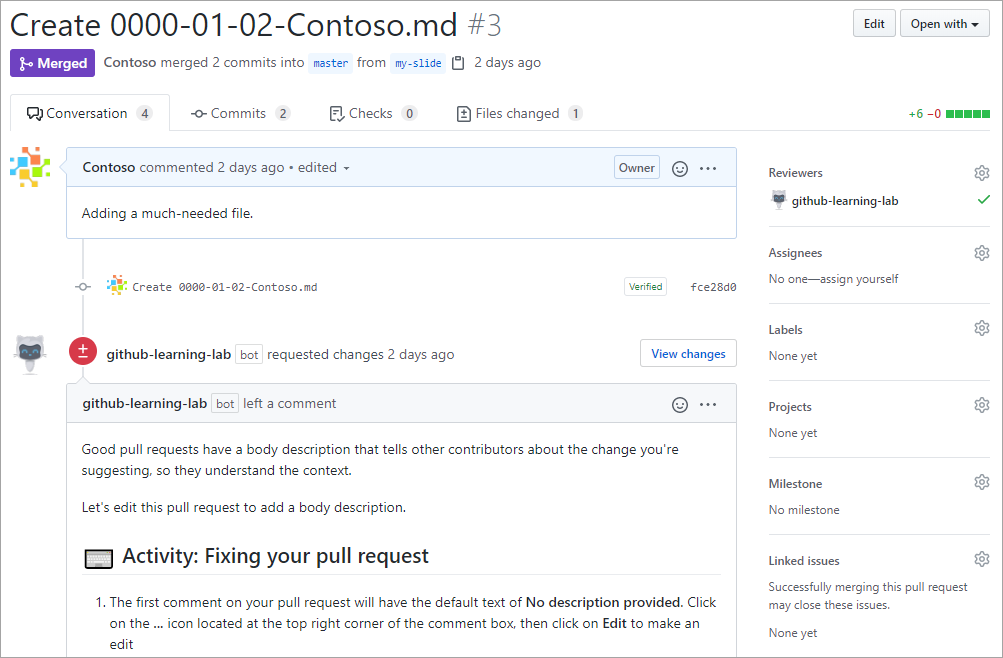This screenshot has width=1003, height=658.
Task: Open the master branch label
Action: [330, 63]
